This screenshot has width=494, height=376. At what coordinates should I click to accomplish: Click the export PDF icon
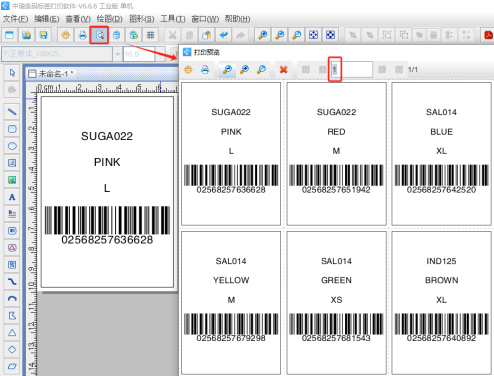pos(488,35)
